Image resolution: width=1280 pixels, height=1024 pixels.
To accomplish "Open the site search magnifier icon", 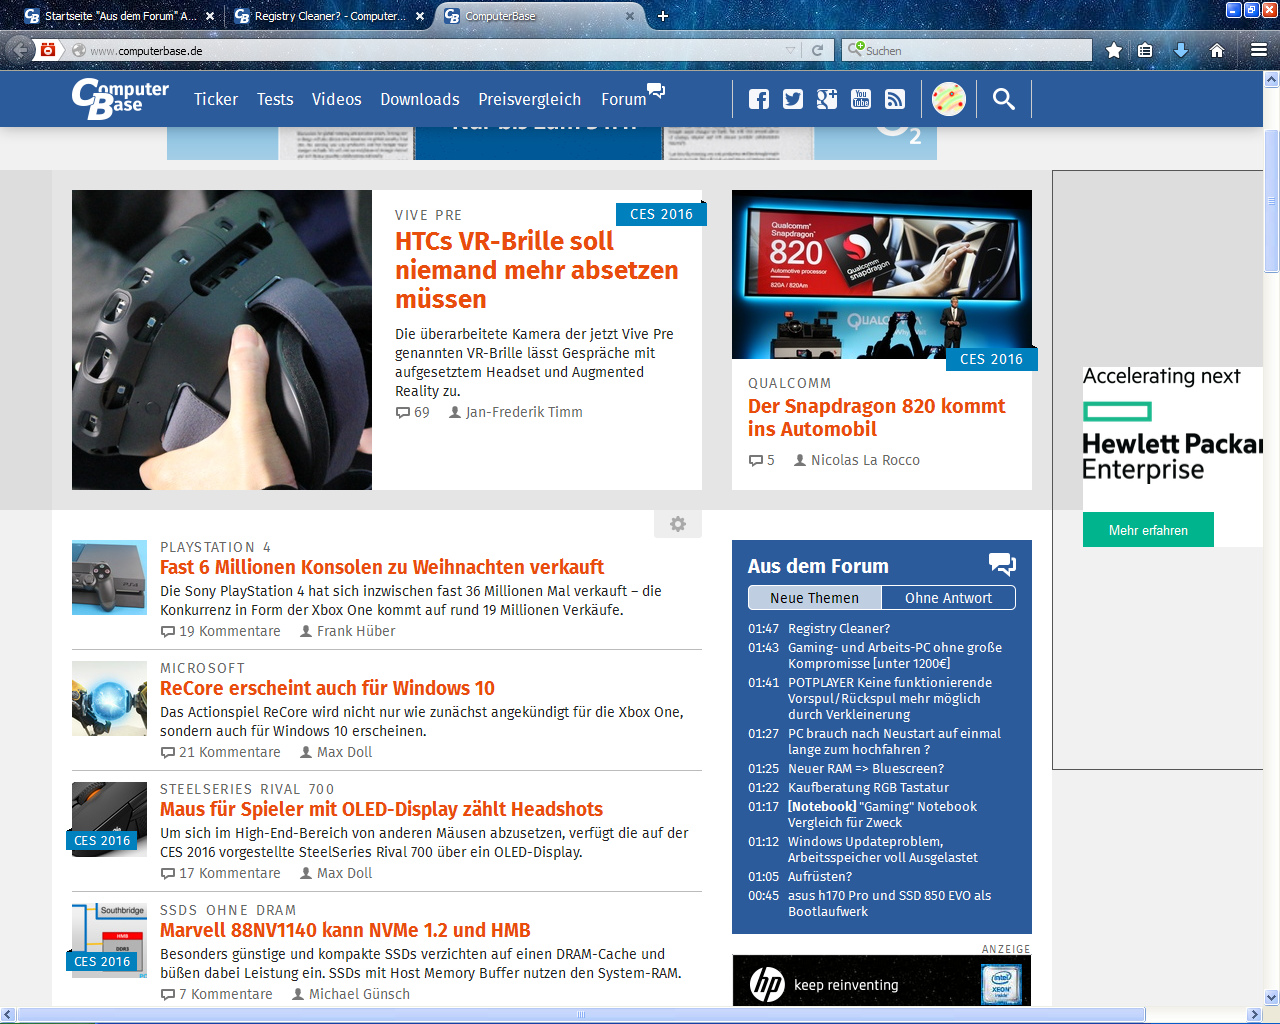I will pos(1004,99).
